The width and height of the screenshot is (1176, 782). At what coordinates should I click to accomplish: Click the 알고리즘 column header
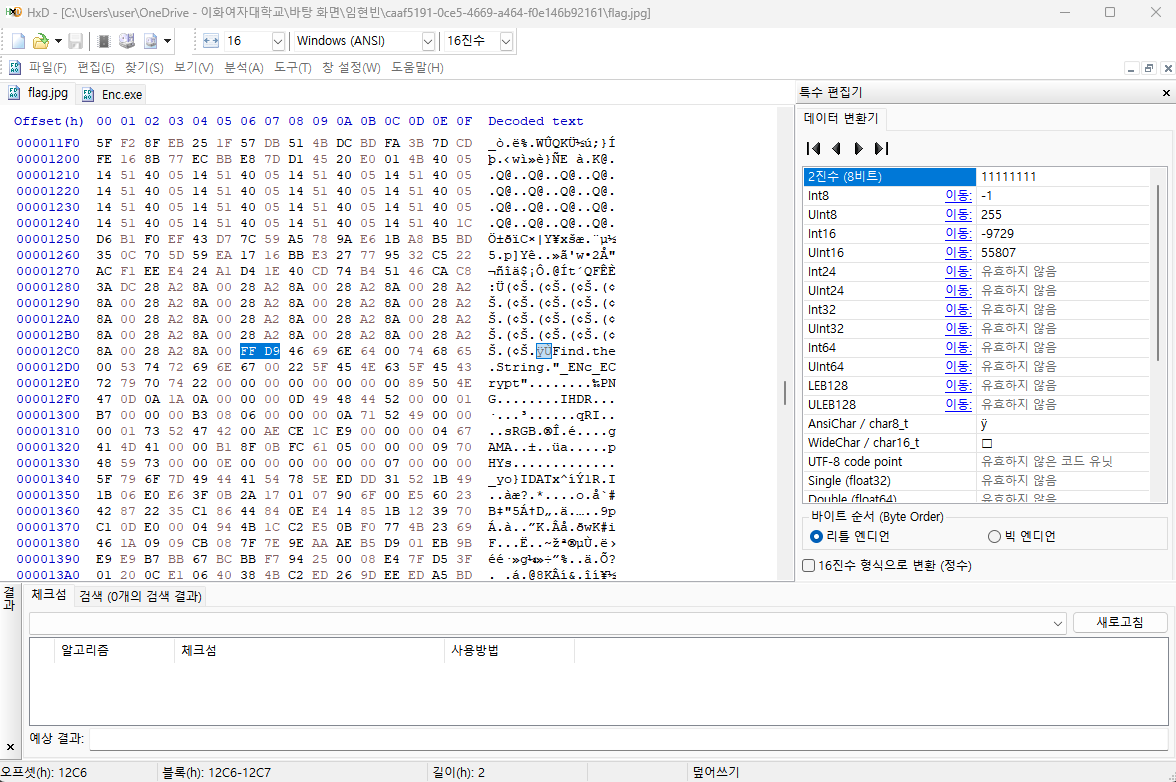coord(115,650)
